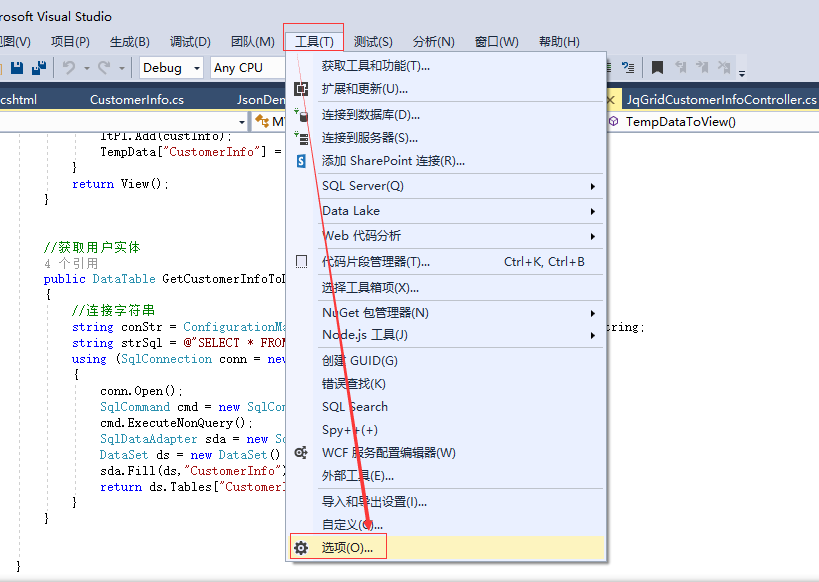Screen dimensions: 819x582
Task: Click the uncomment lines toolbar icon
Action: point(628,67)
